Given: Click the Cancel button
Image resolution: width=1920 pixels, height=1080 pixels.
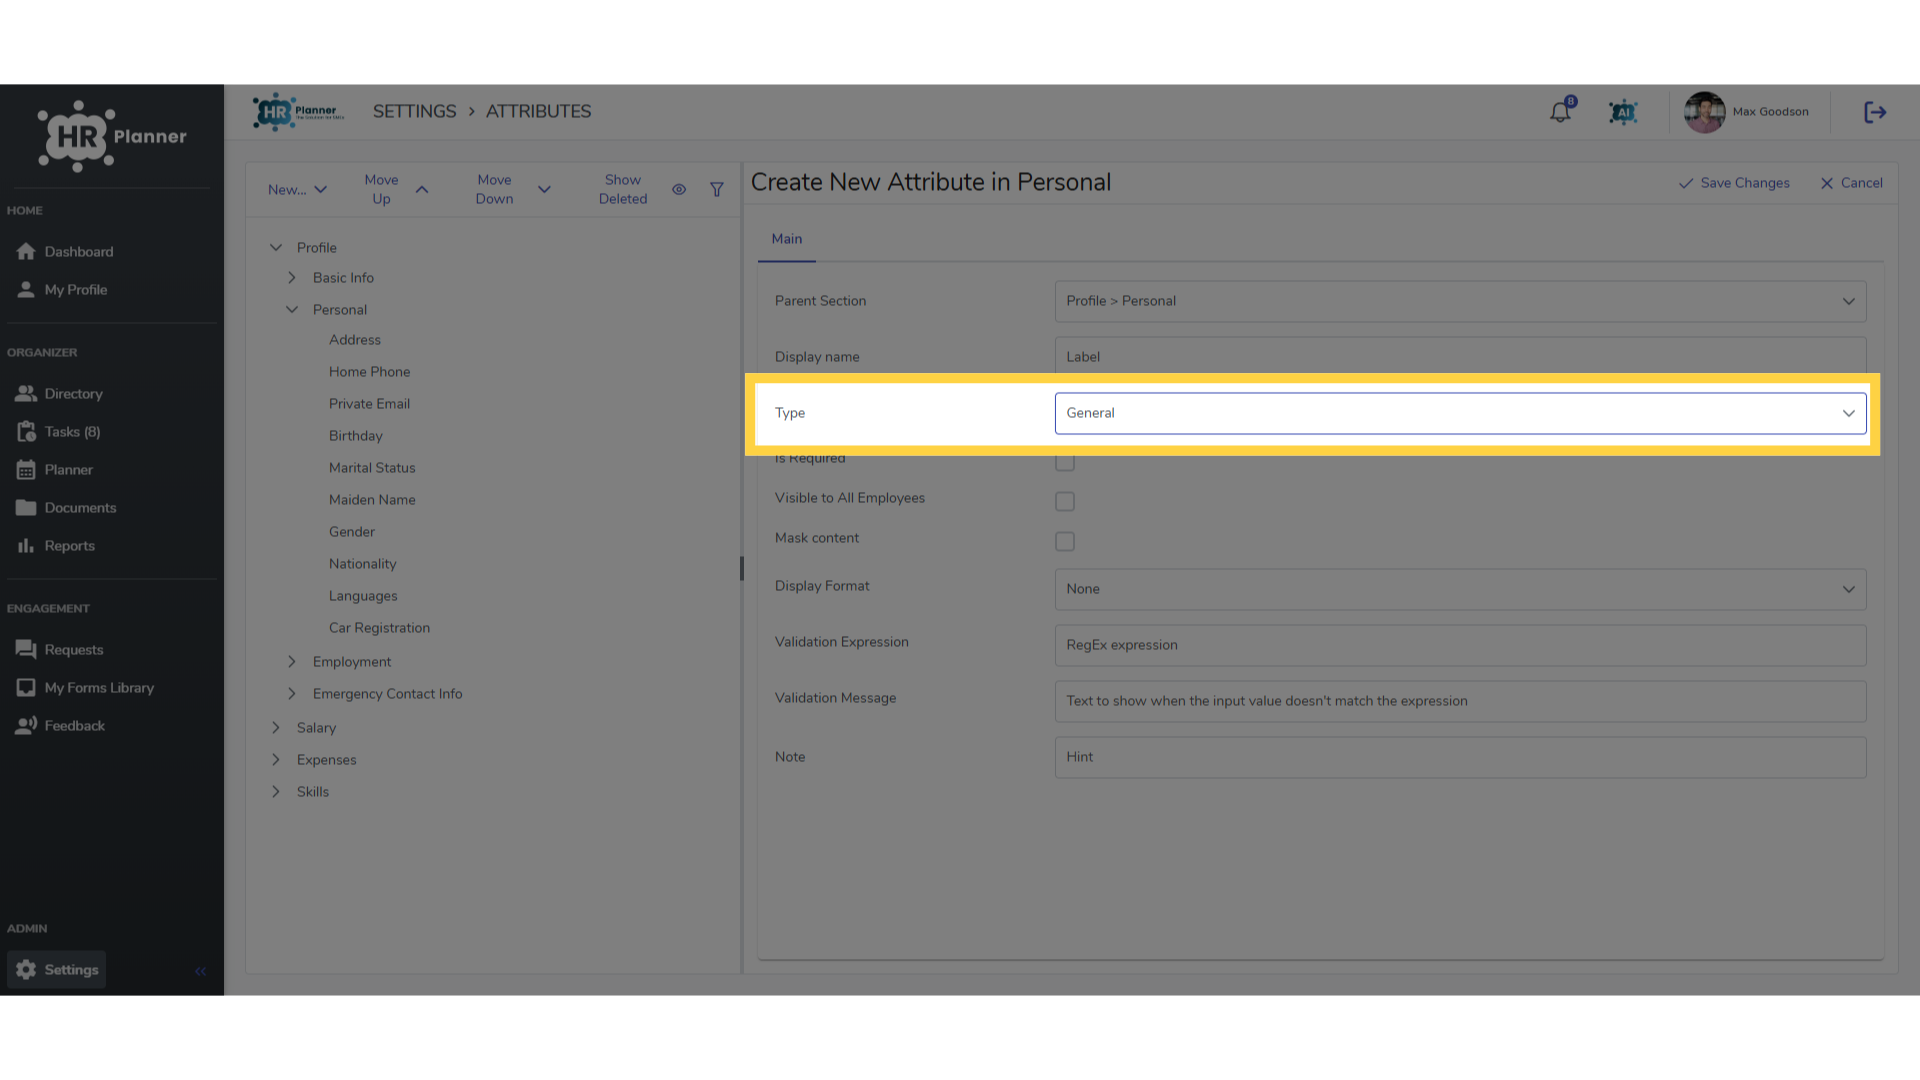Looking at the screenshot, I should point(1851,183).
